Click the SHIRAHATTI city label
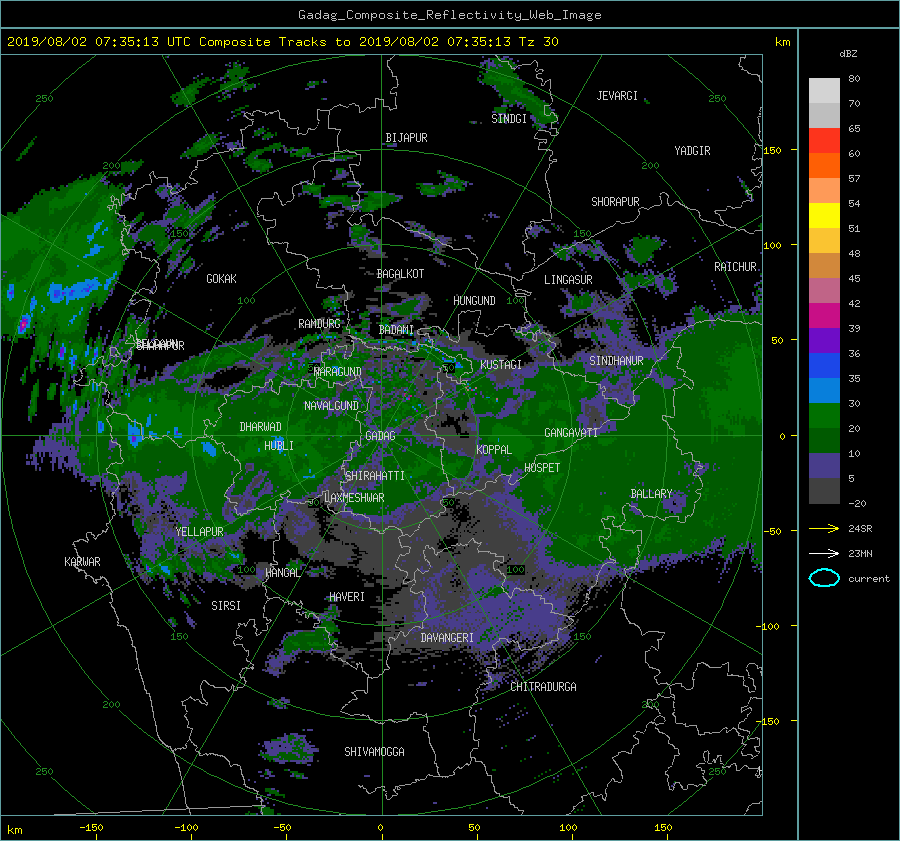 click(375, 476)
